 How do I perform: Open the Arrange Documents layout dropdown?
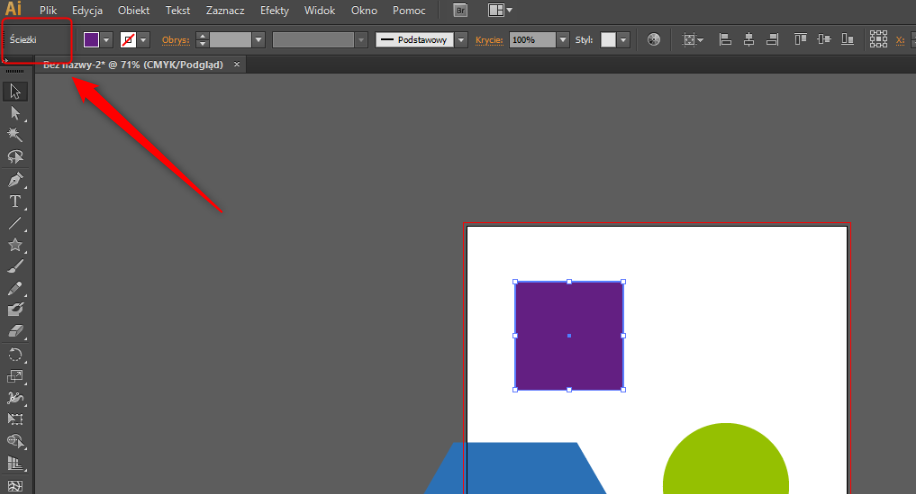[x=500, y=11]
